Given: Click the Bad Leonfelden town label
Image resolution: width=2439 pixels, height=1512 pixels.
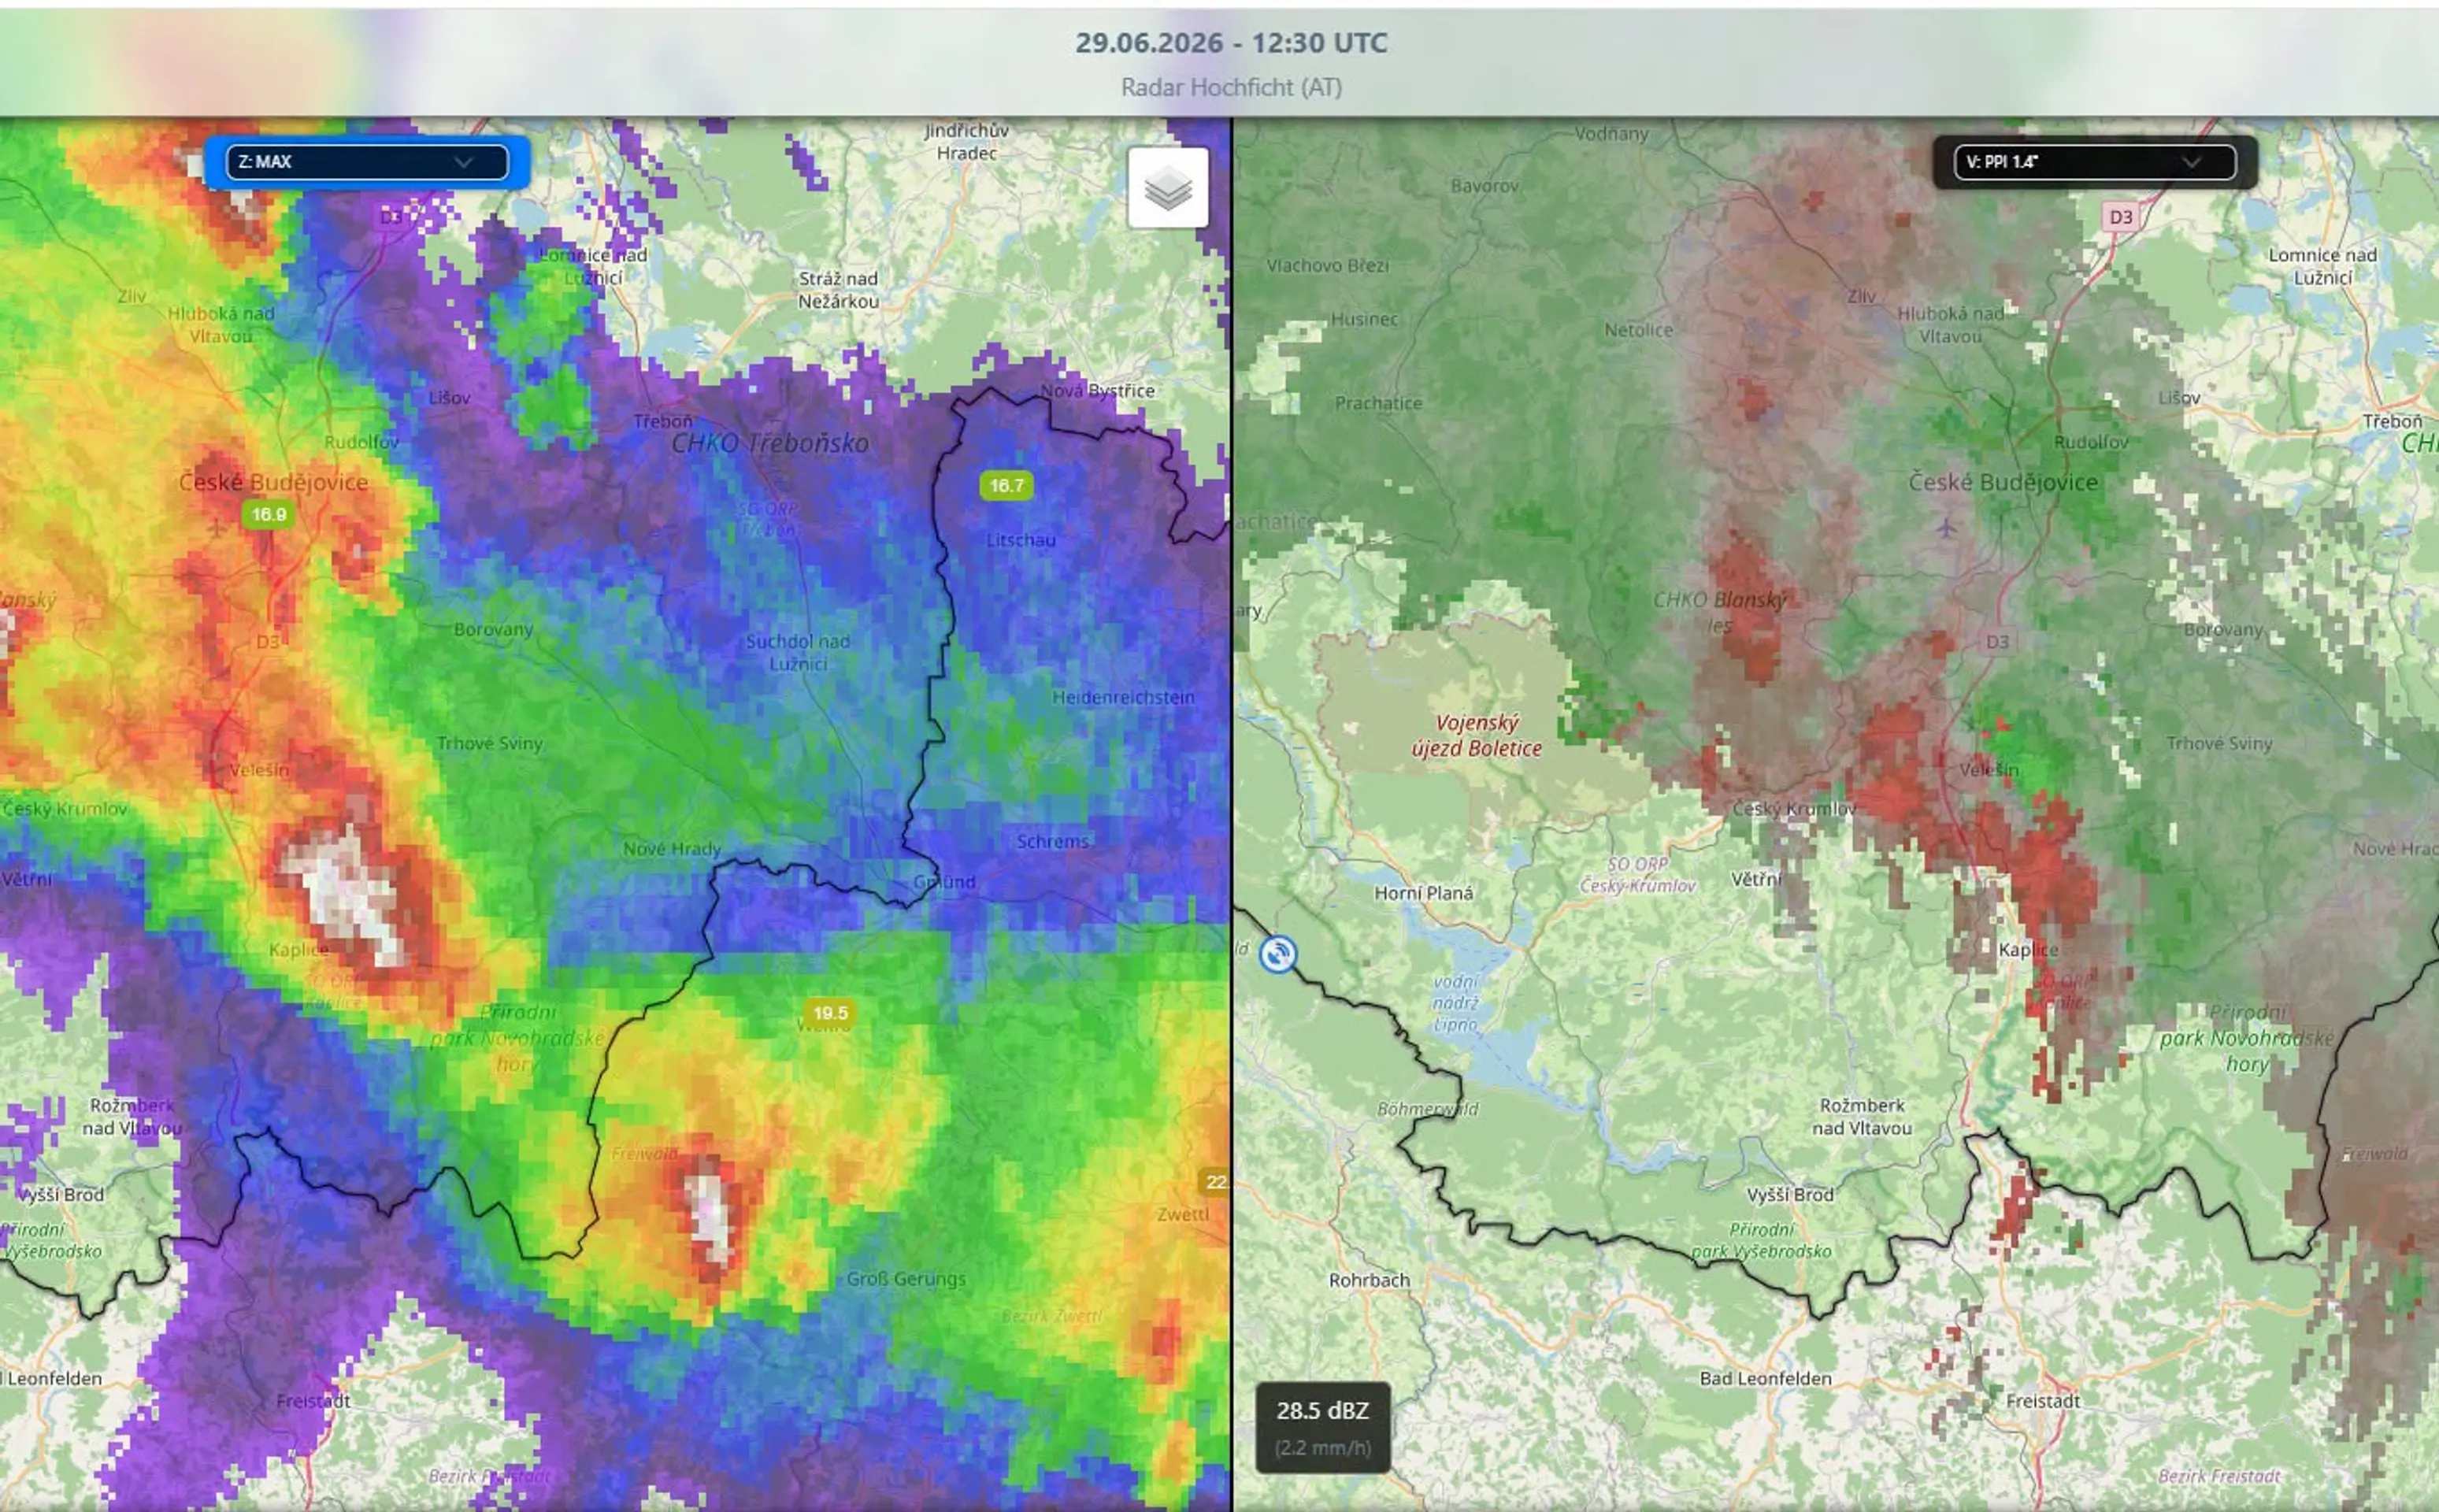Looking at the screenshot, I should [x=1766, y=1378].
